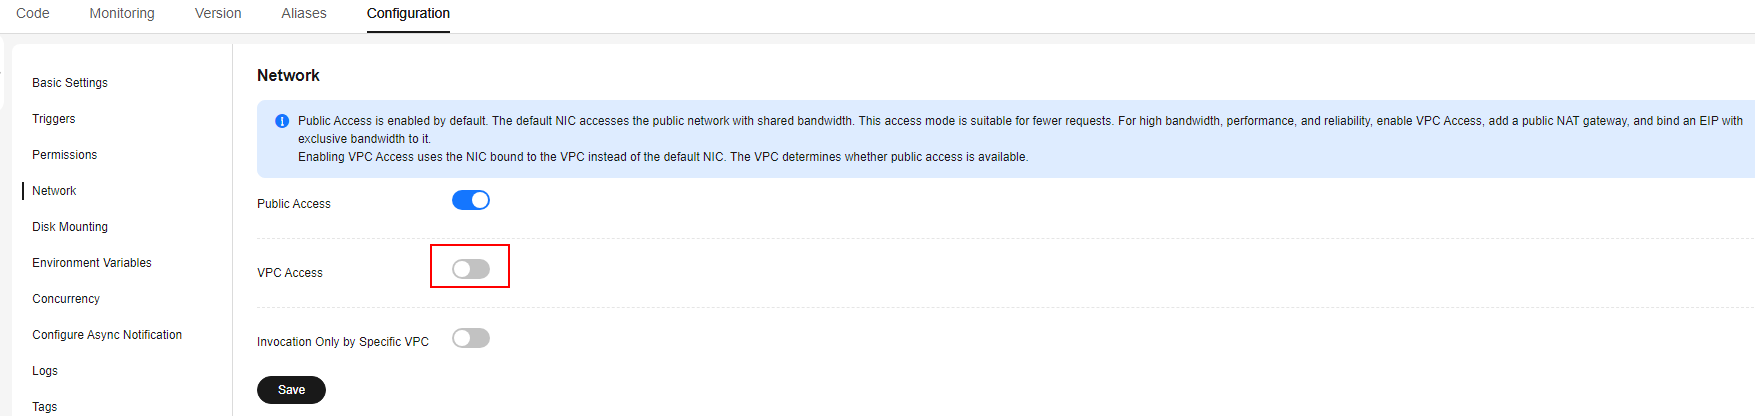Click the Configuration tab

click(408, 13)
